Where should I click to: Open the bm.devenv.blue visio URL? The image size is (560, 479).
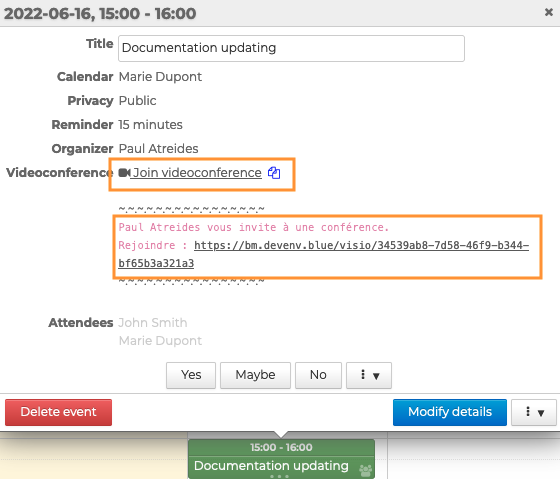(323, 254)
